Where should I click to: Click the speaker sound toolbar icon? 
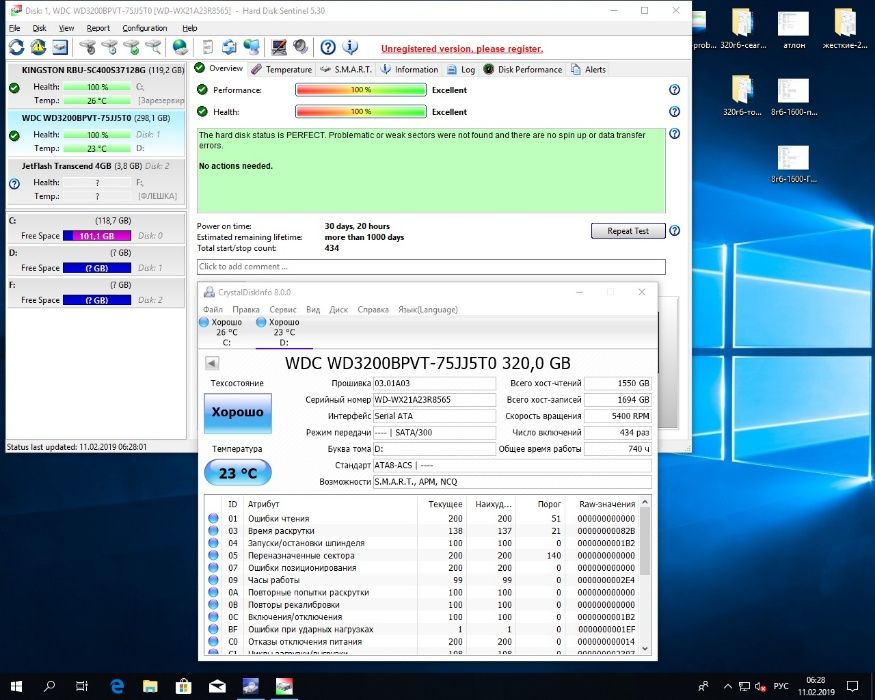click(x=300, y=47)
